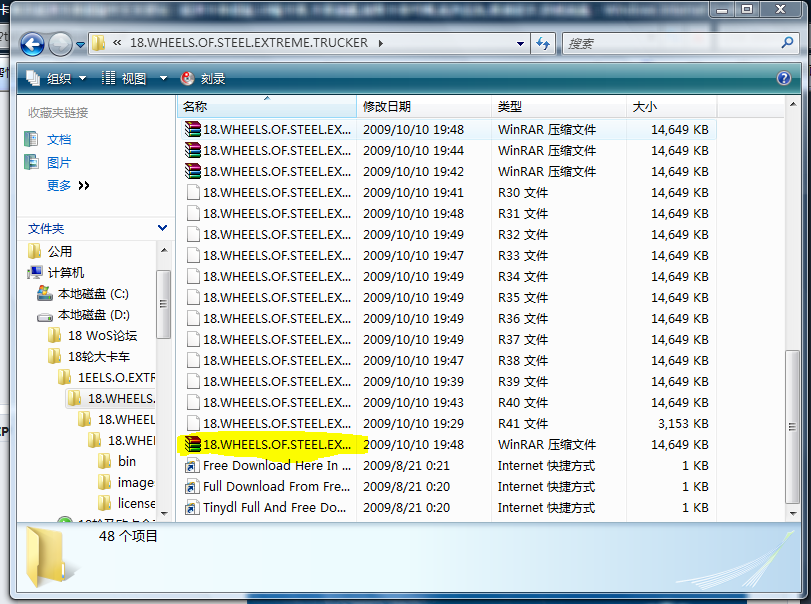Select the R37 file icon

click(x=192, y=340)
